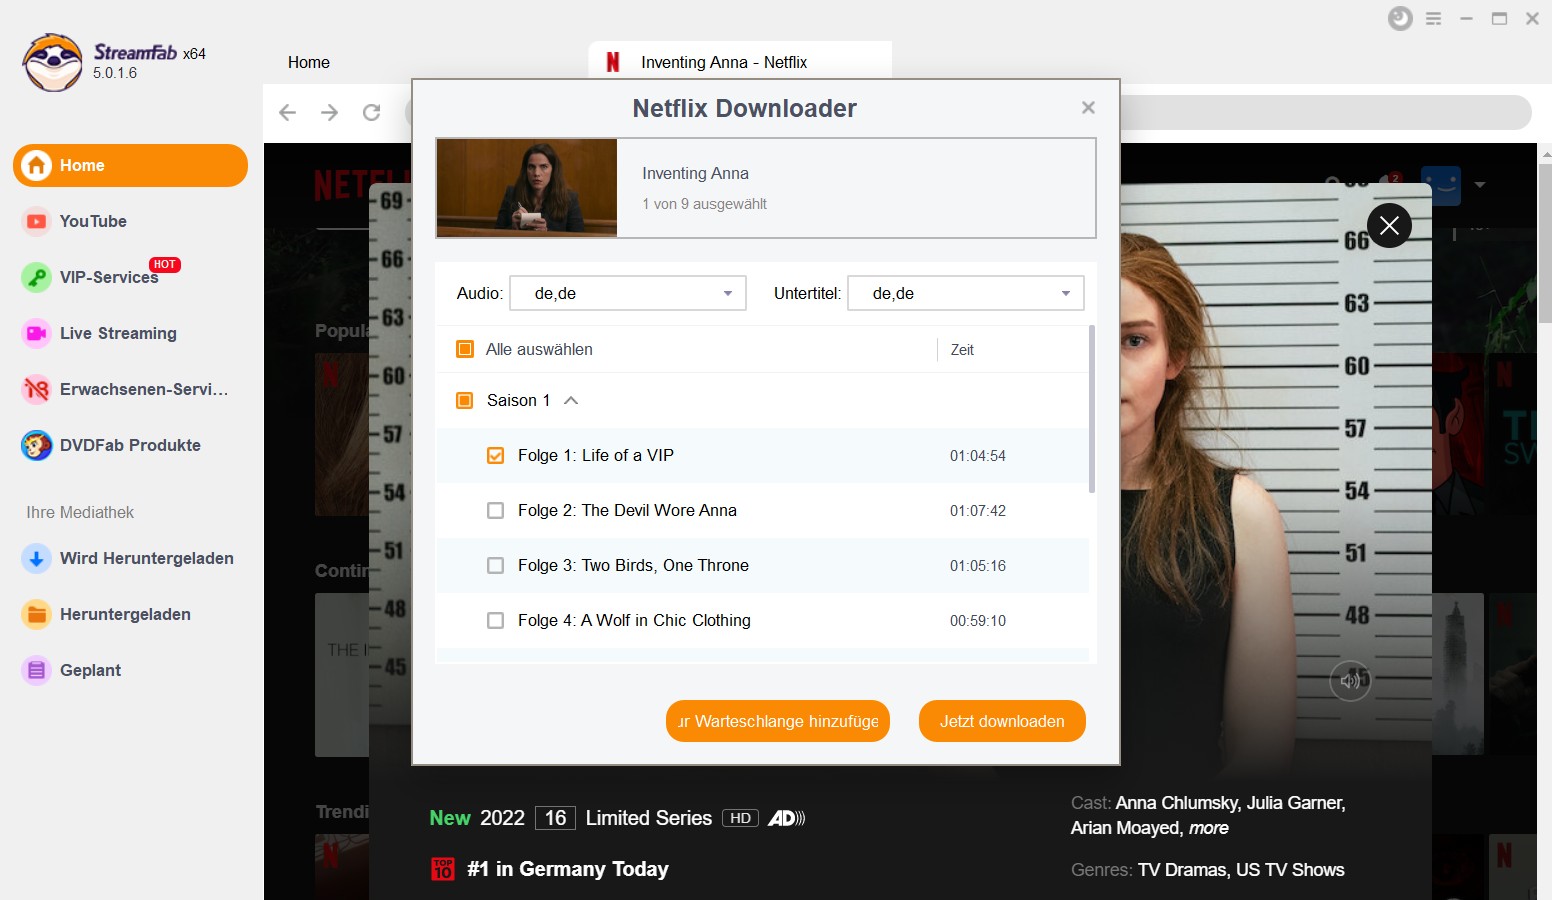Check Folge 3: Two Birds, One Throne
1552x900 pixels.
495,565
